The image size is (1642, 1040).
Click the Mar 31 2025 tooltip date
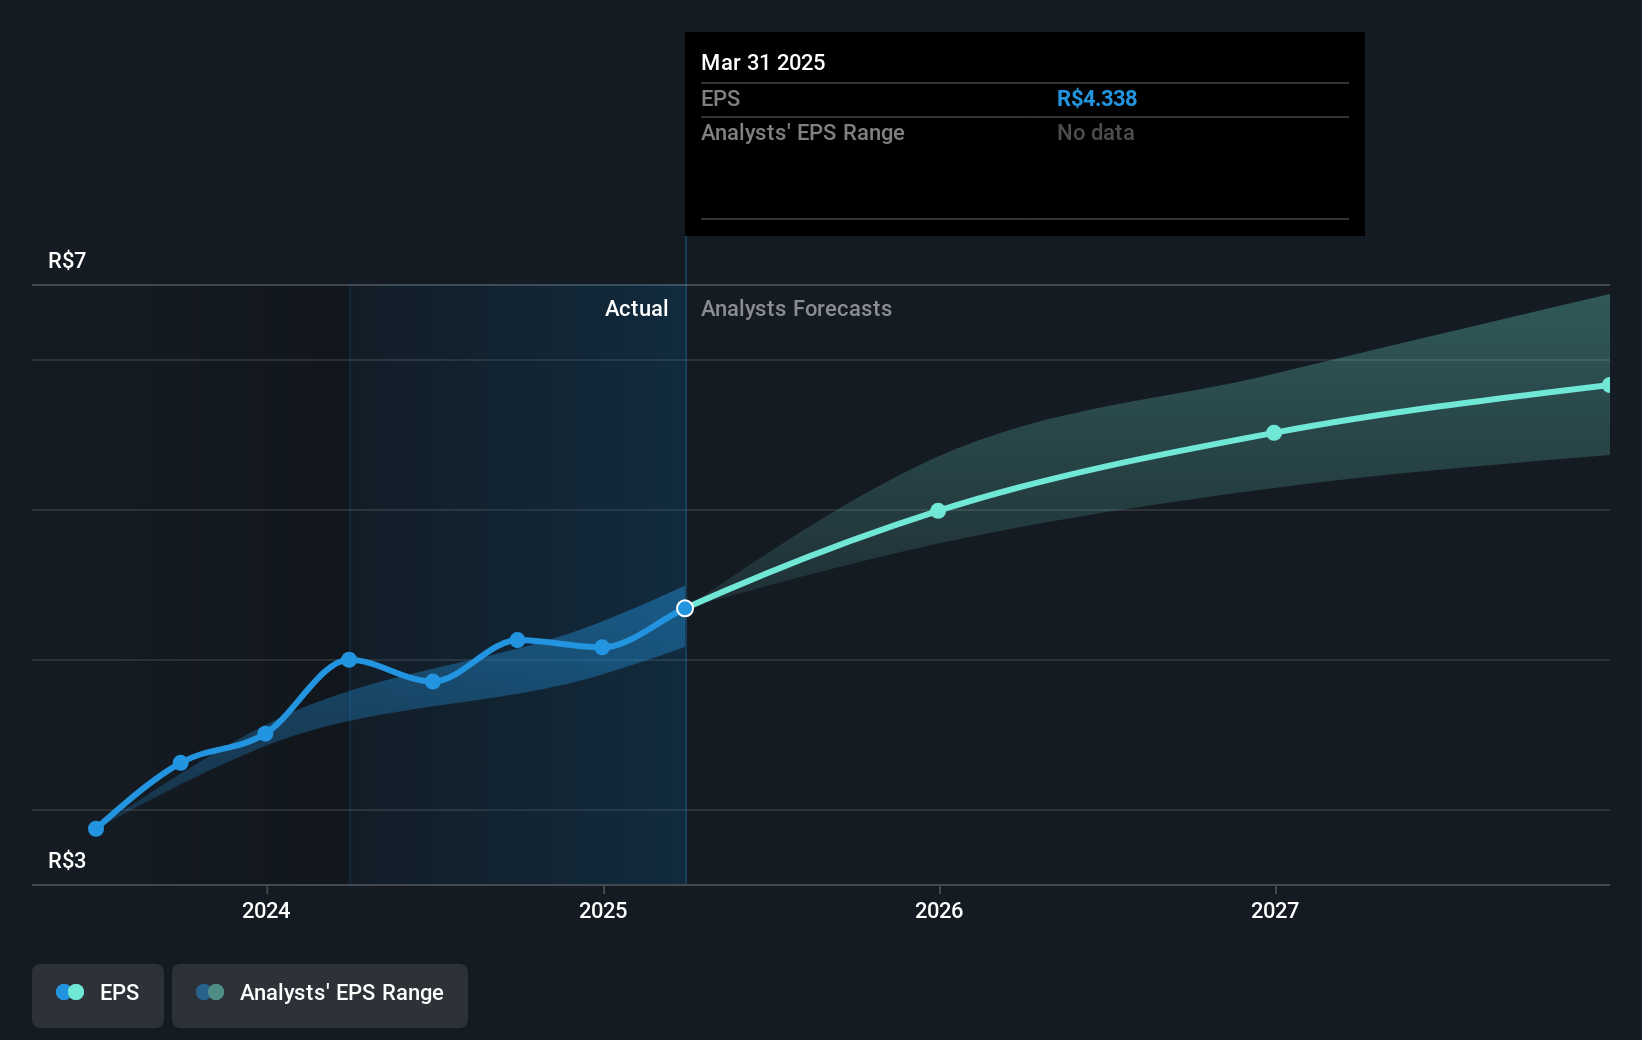coord(763,63)
